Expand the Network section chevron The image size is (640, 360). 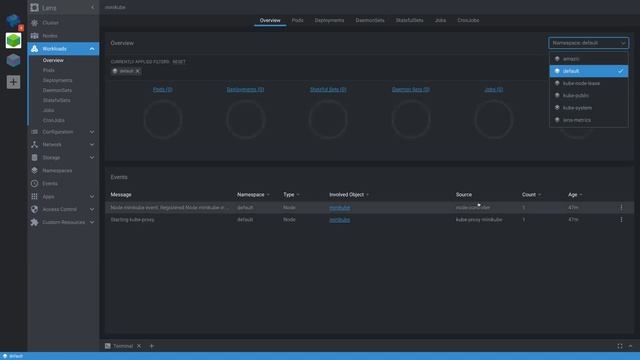pos(92,144)
